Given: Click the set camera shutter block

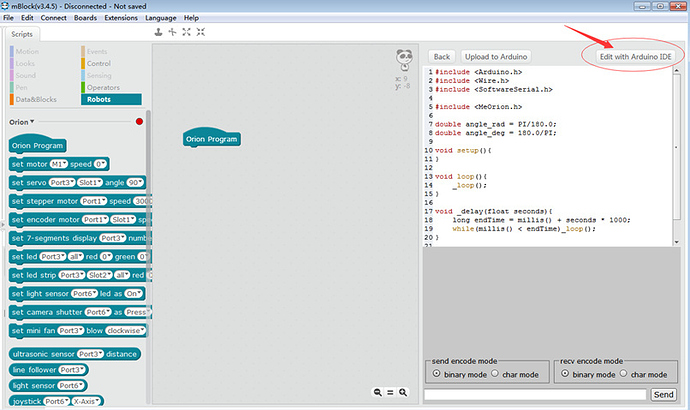Looking at the screenshot, I should 80,312.
